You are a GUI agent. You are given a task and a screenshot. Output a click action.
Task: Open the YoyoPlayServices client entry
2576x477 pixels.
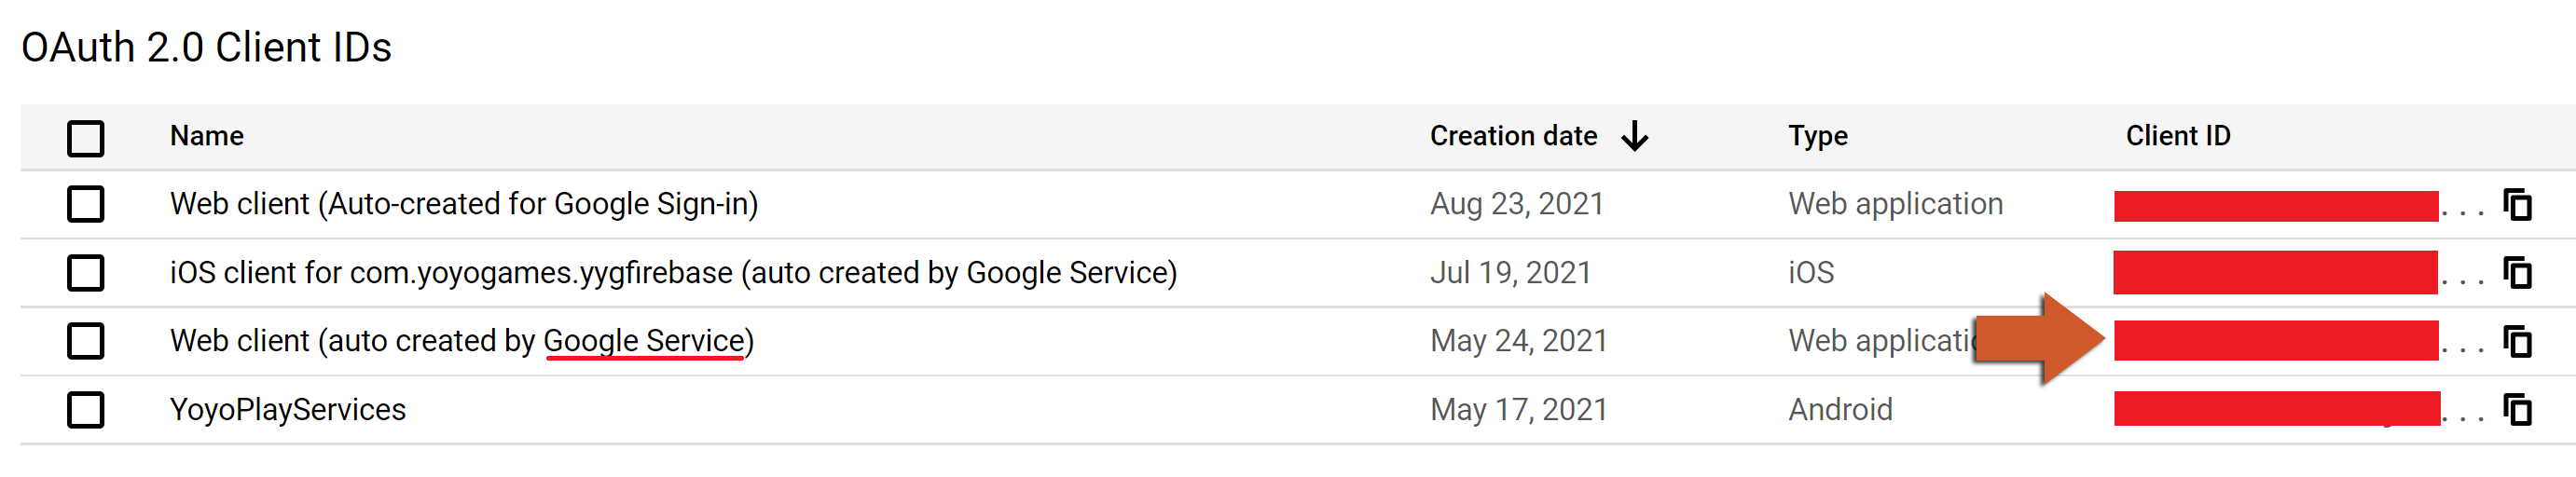click(x=288, y=410)
